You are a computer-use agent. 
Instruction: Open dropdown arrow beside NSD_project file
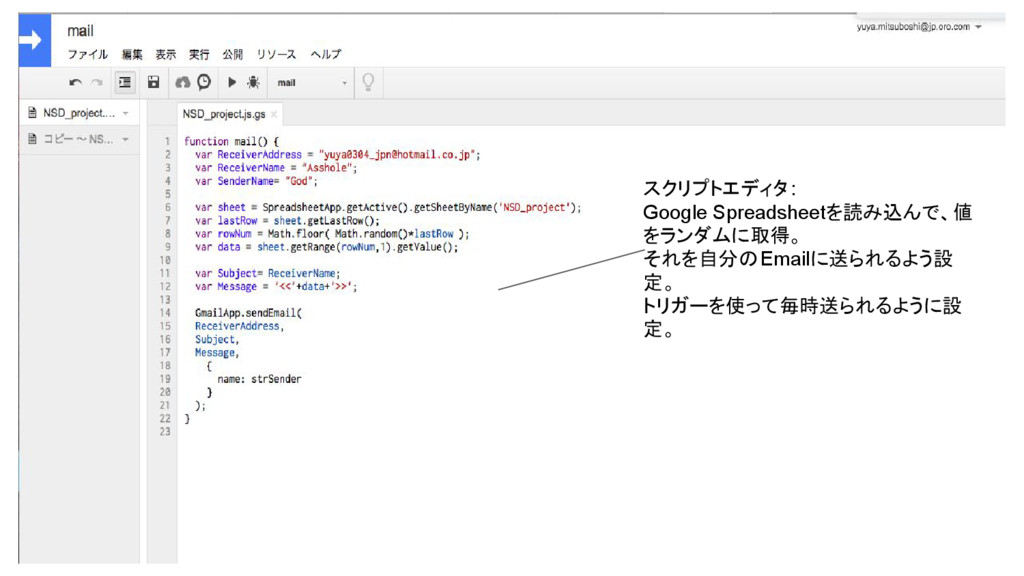125,114
